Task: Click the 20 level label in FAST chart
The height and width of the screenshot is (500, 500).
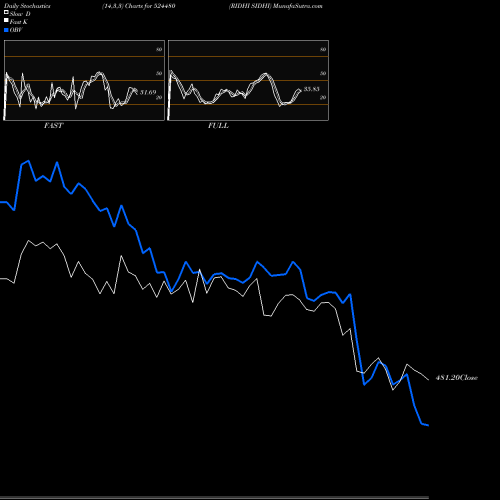Action: [159, 97]
